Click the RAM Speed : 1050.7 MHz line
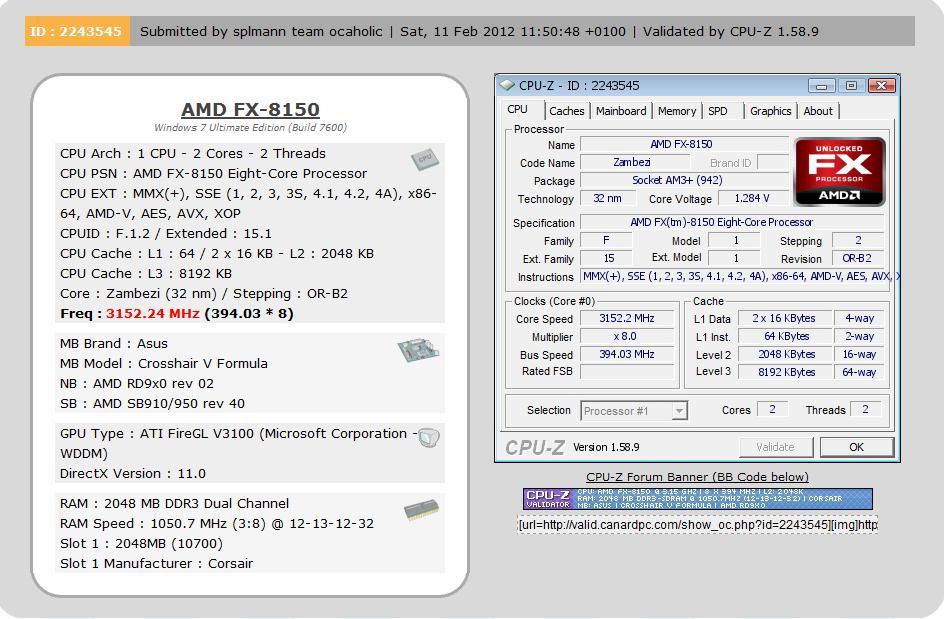Image resolution: width=944 pixels, height=619 pixels. pyautogui.click(x=217, y=524)
